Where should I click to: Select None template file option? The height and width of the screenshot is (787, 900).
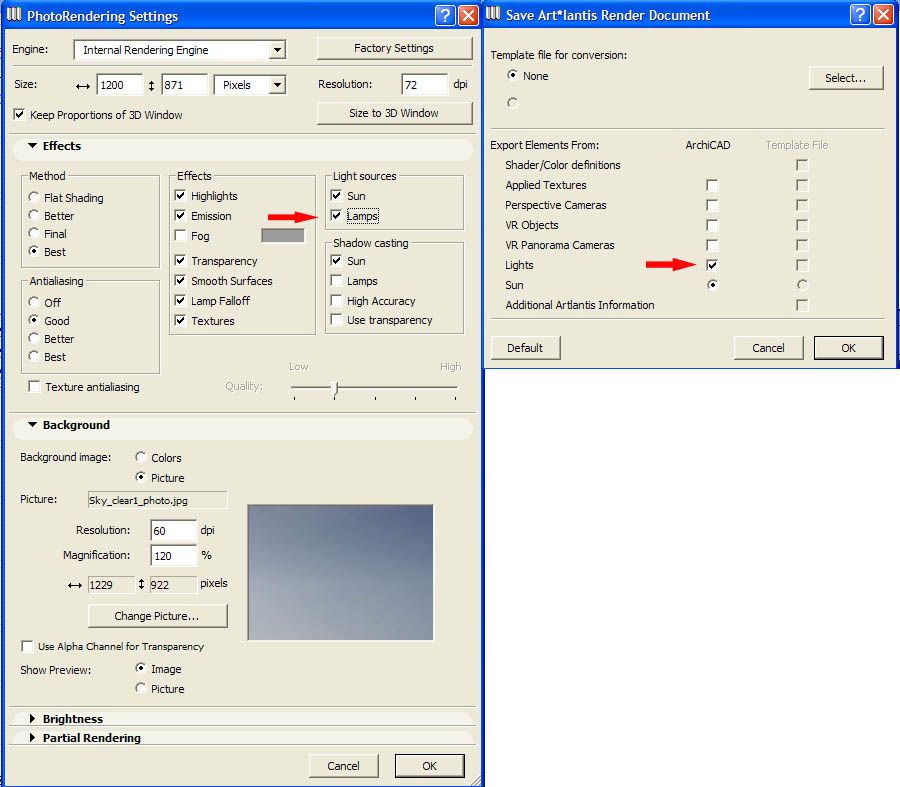(513, 75)
